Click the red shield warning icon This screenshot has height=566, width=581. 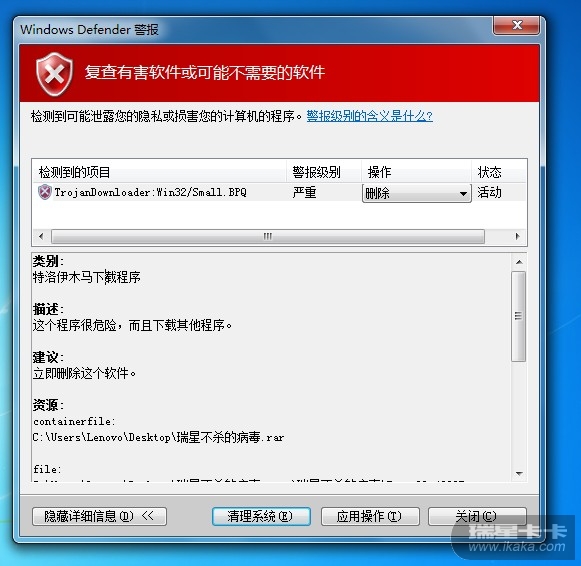54,74
